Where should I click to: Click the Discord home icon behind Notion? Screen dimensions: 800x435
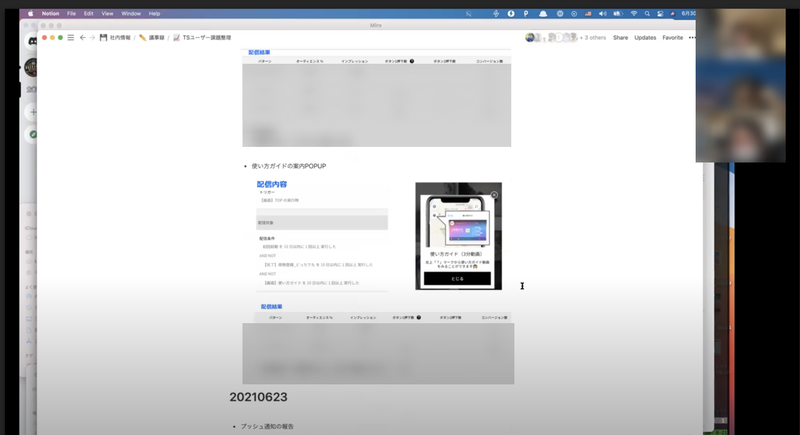point(32,41)
